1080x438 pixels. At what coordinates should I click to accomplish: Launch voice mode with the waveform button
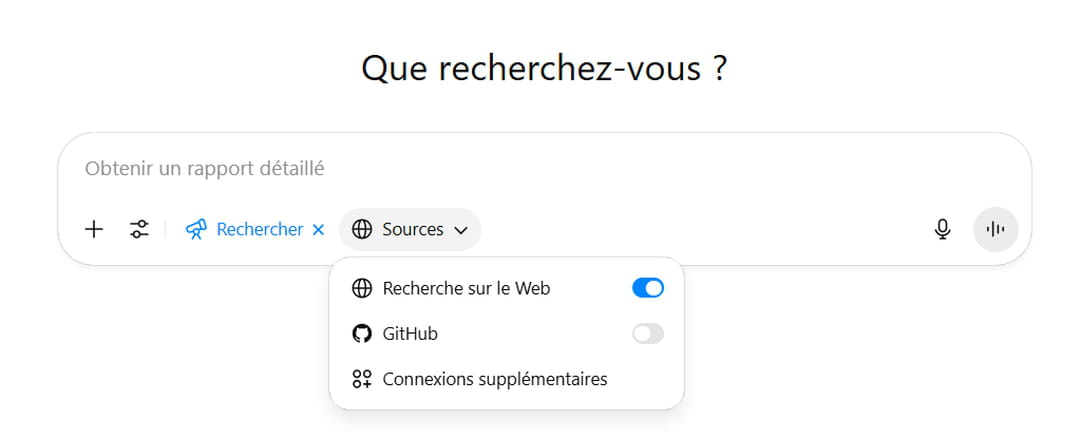coord(995,229)
